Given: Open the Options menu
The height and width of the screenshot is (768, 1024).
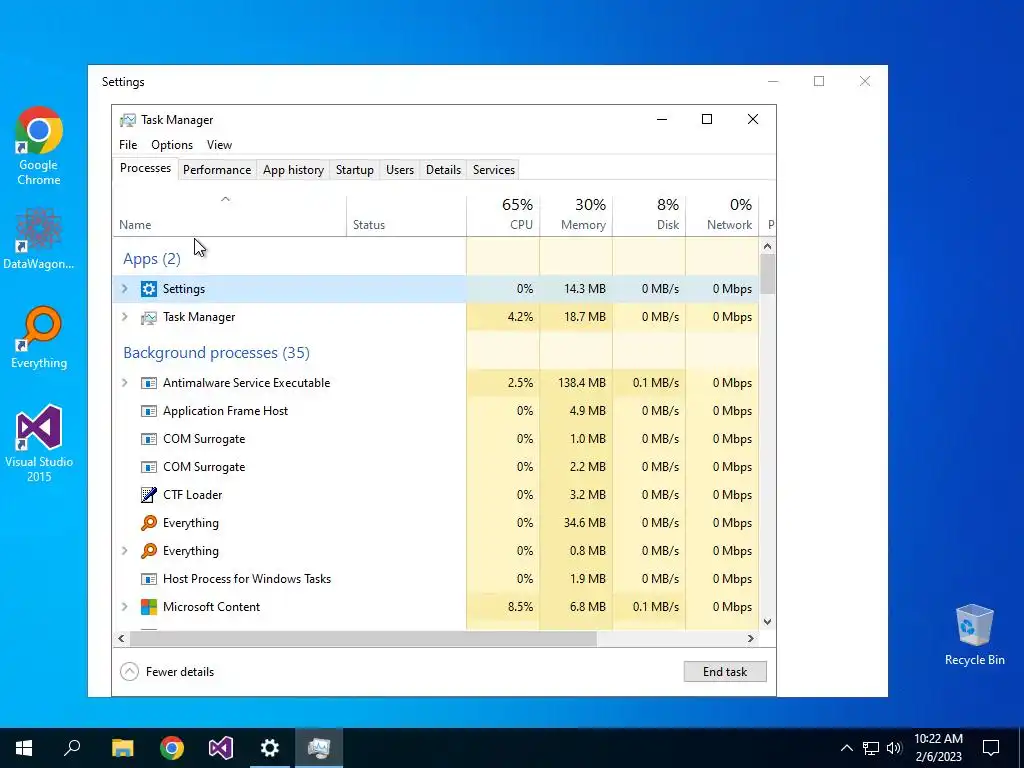Looking at the screenshot, I should 172,145.
